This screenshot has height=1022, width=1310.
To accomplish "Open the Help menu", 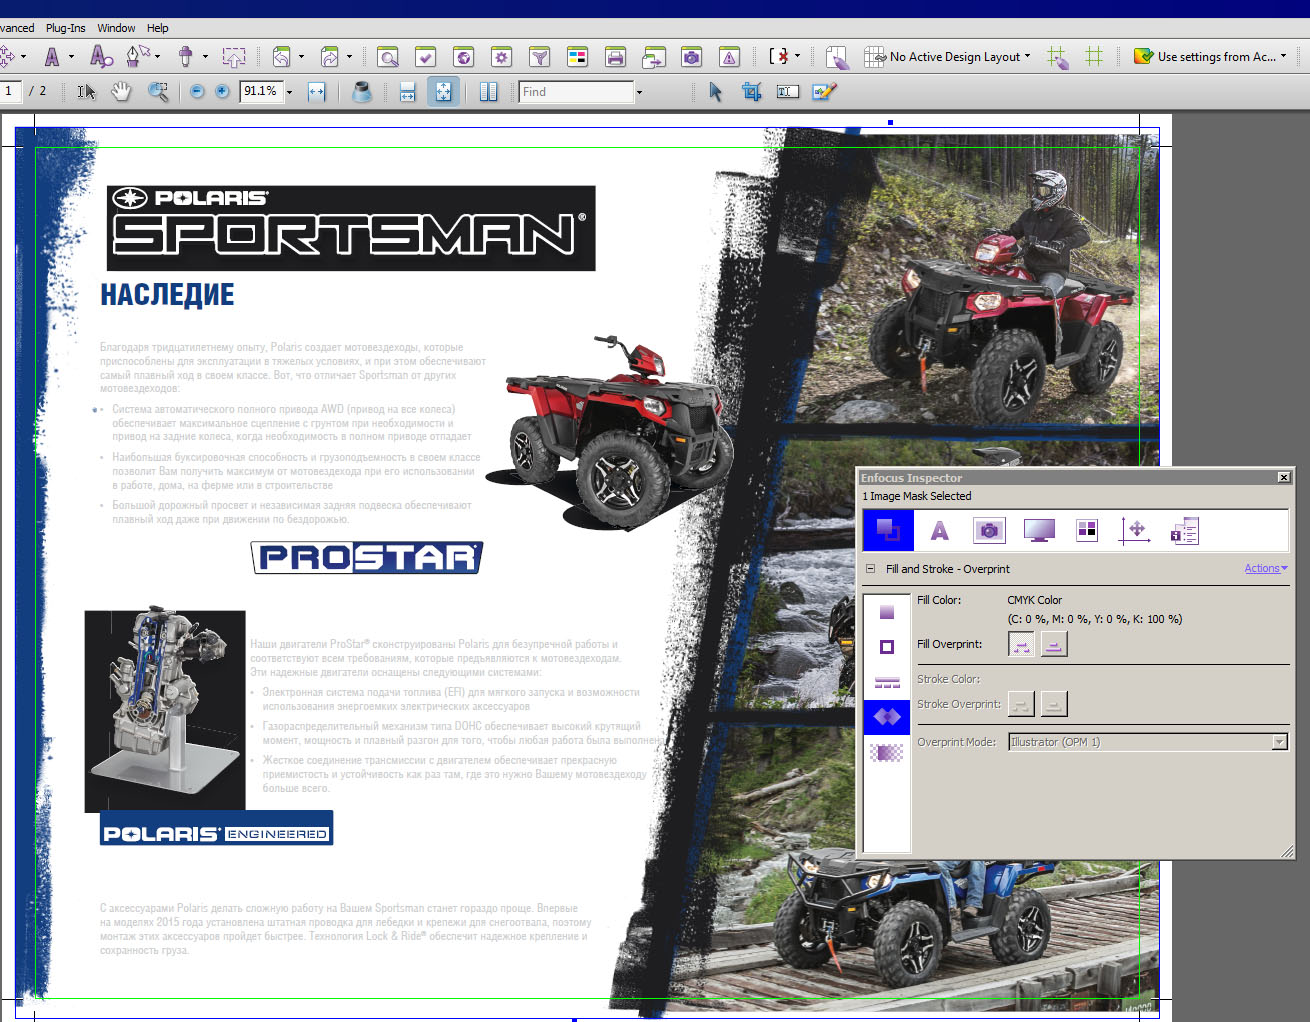I will click(158, 28).
